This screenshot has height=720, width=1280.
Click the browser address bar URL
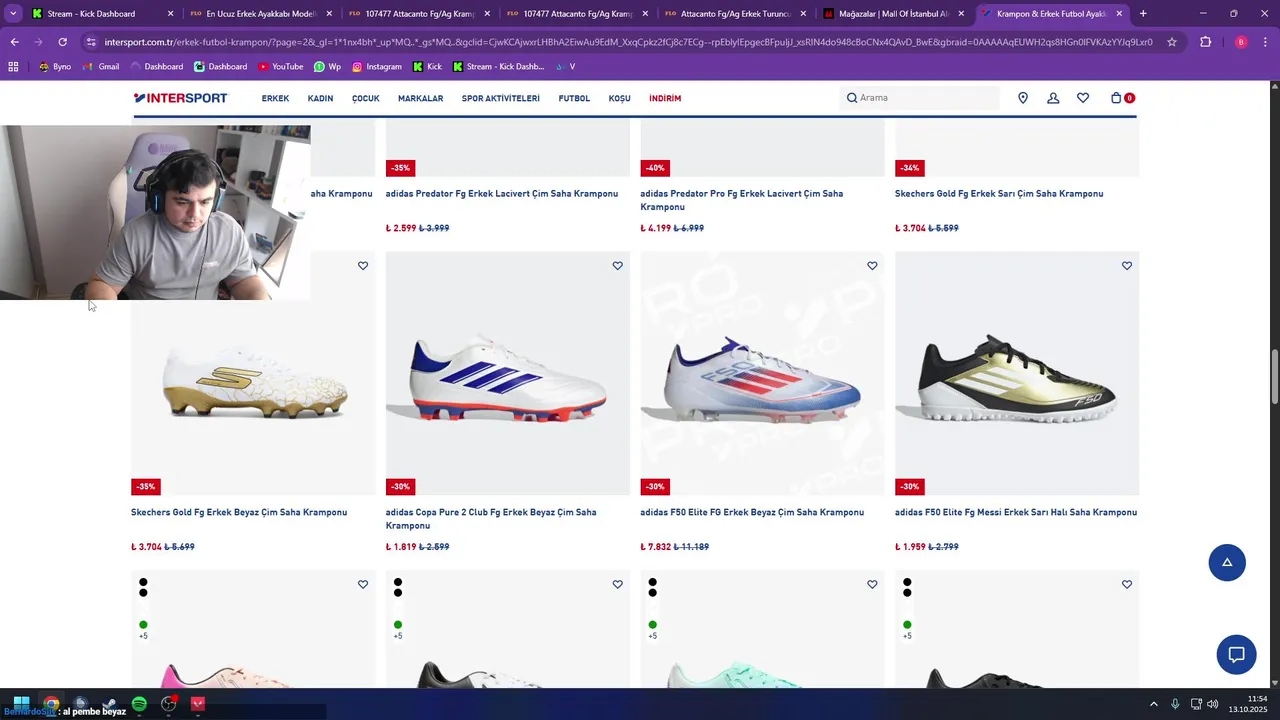tap(628, 42)
